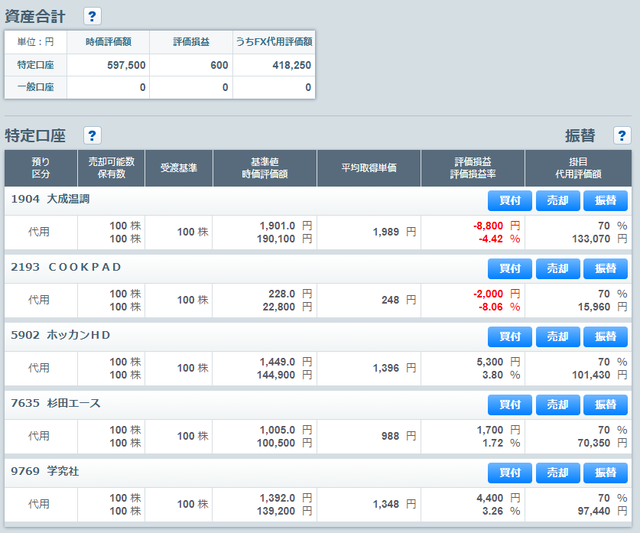Click 1,700 円 gain for 杉田エース
Viewport: 640px width, 533px height.
[x=498, y=430]
